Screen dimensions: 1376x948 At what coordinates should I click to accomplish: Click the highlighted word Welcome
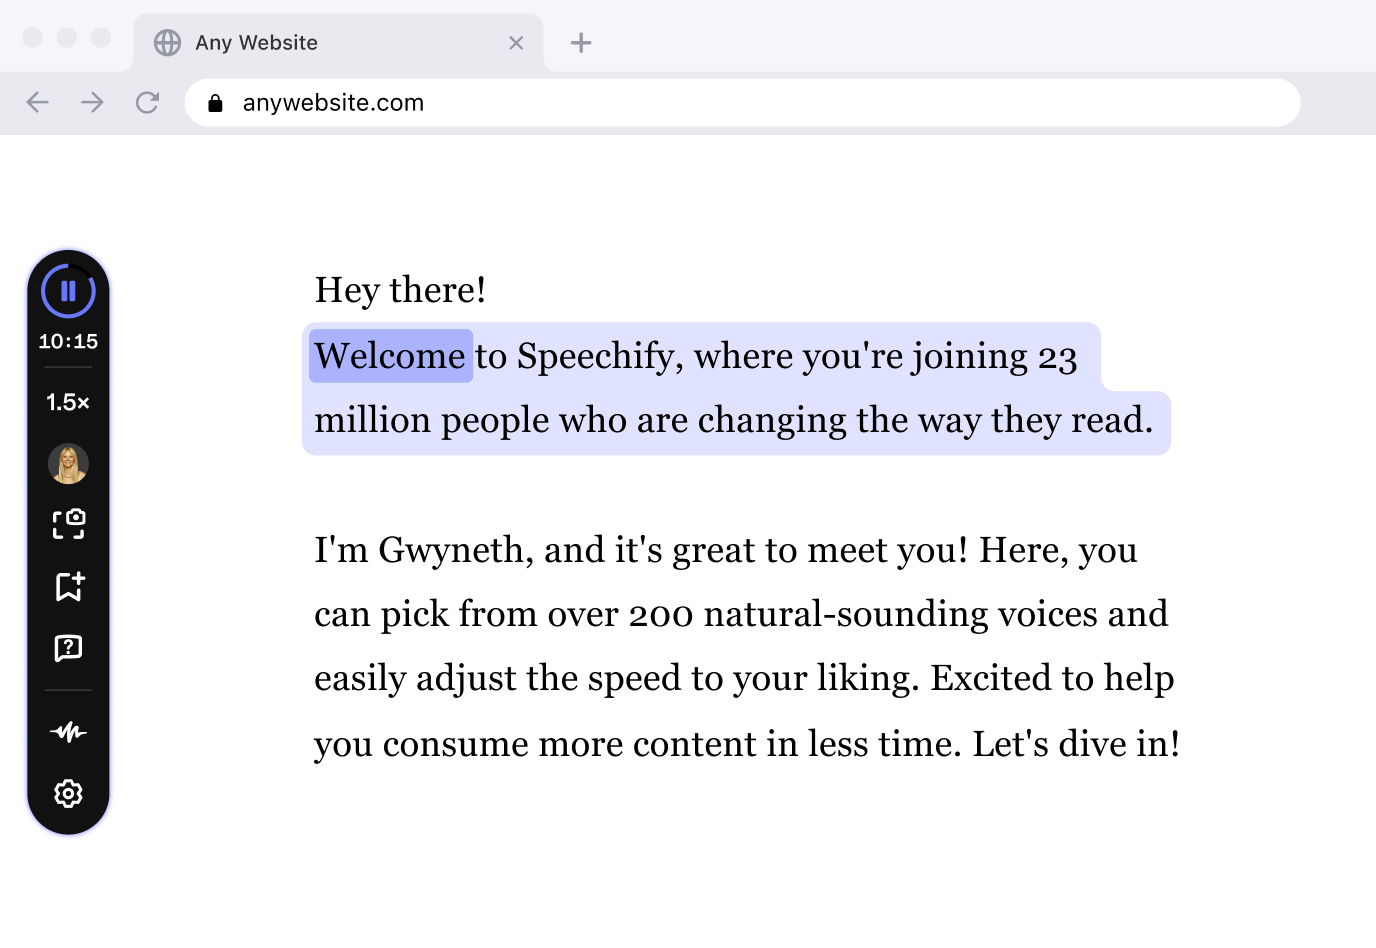(390, 356)
